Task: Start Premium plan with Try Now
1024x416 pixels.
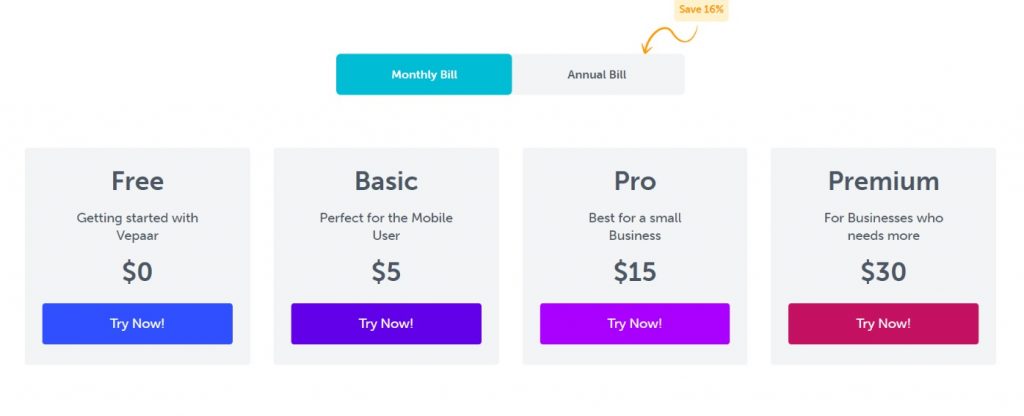Action: (883, 323)
